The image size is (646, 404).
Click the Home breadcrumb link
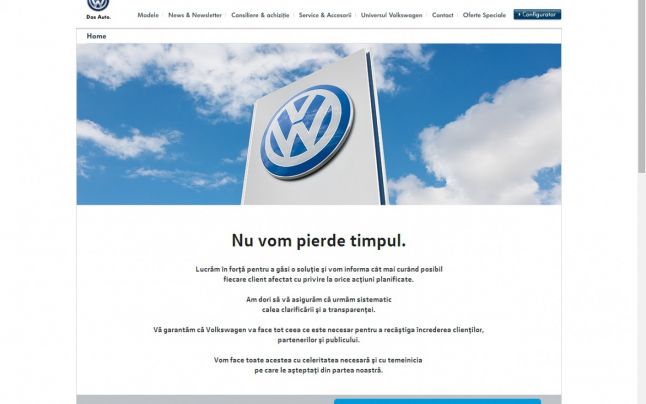tap(96, 36)
